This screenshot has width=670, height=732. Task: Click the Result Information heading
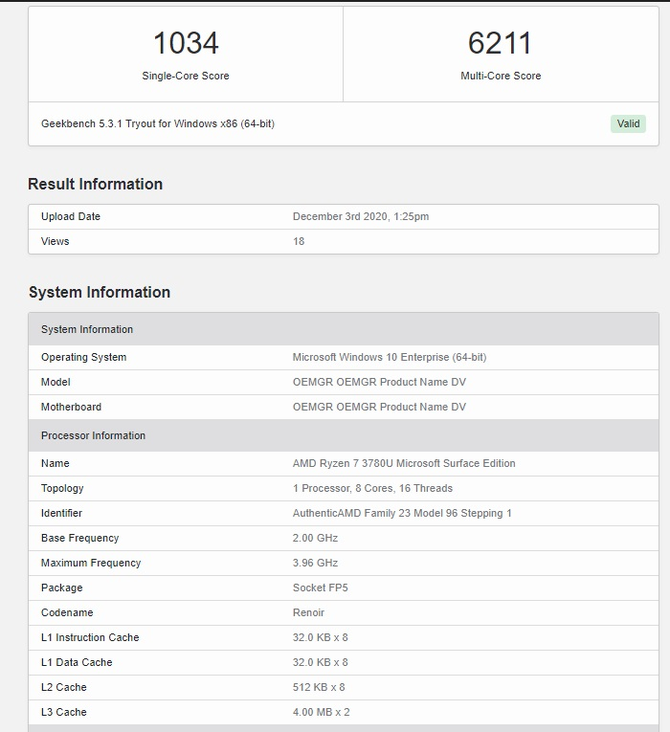(95, 184)
